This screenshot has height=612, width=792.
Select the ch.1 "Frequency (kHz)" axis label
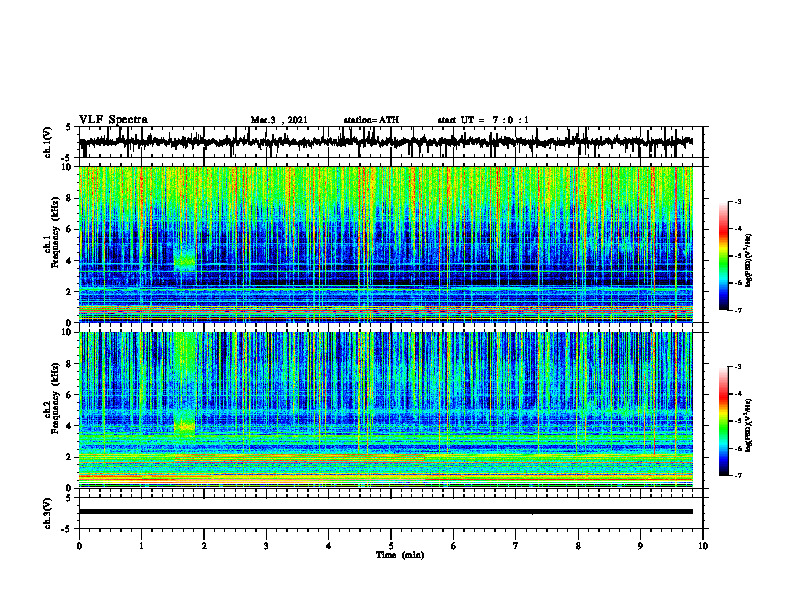[x=54, y=233]
